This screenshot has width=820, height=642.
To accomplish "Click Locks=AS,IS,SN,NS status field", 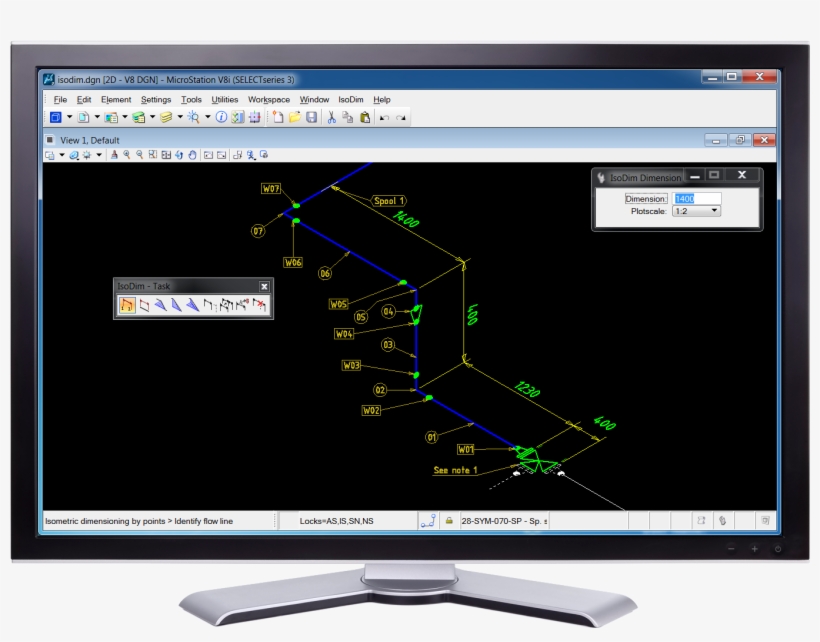I will coord(336,521).
